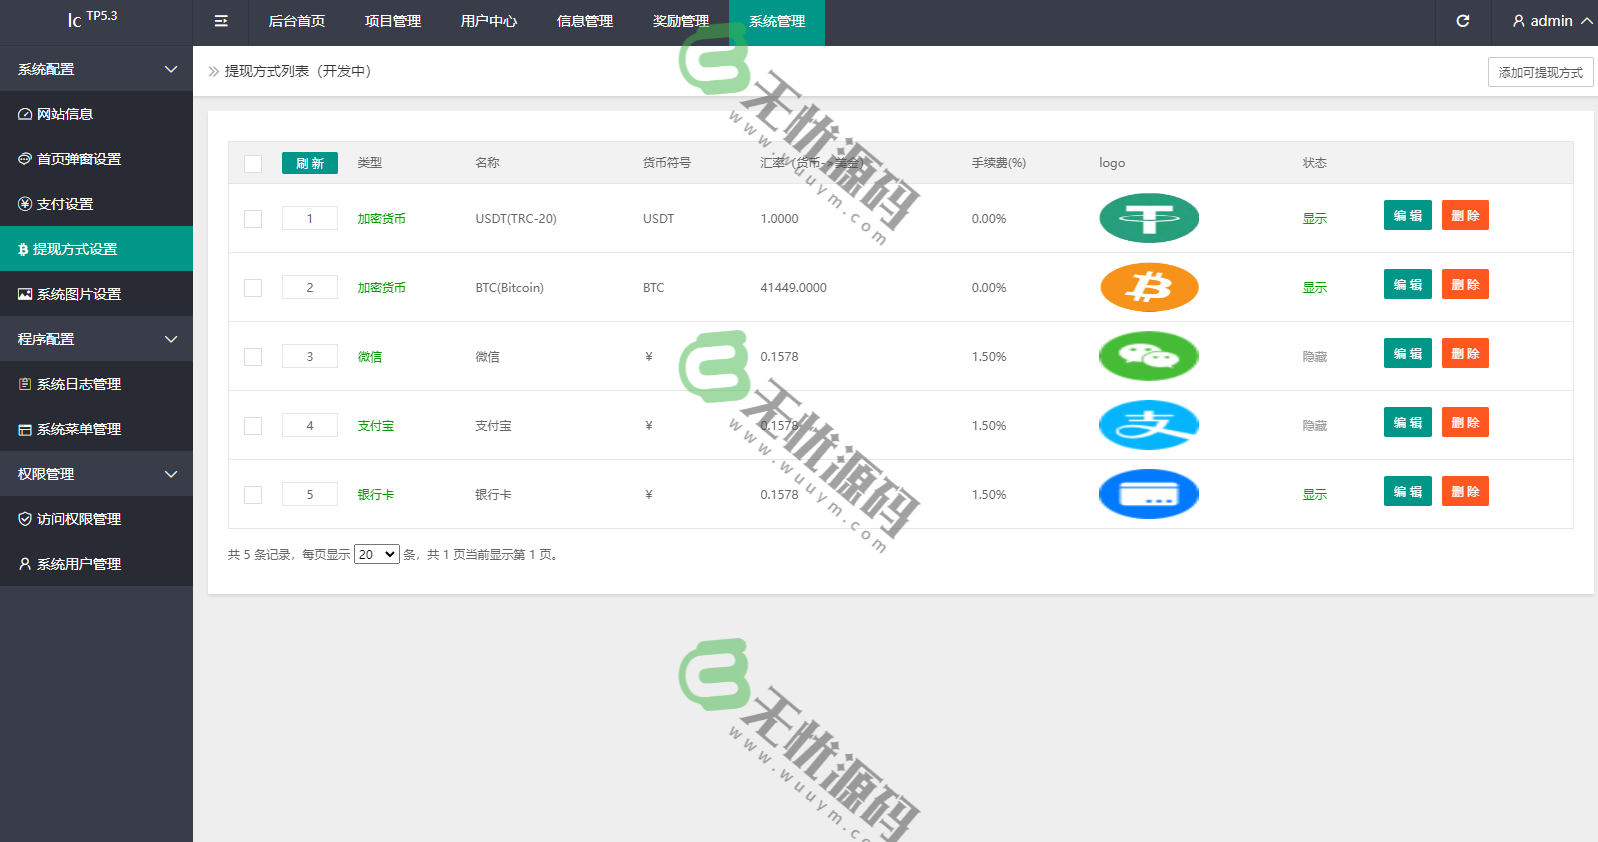This screenshot has height=842, width=1598.
Task: Open the records-per-page dropdown
Action: pyautogui.click(x=377, y=554)
